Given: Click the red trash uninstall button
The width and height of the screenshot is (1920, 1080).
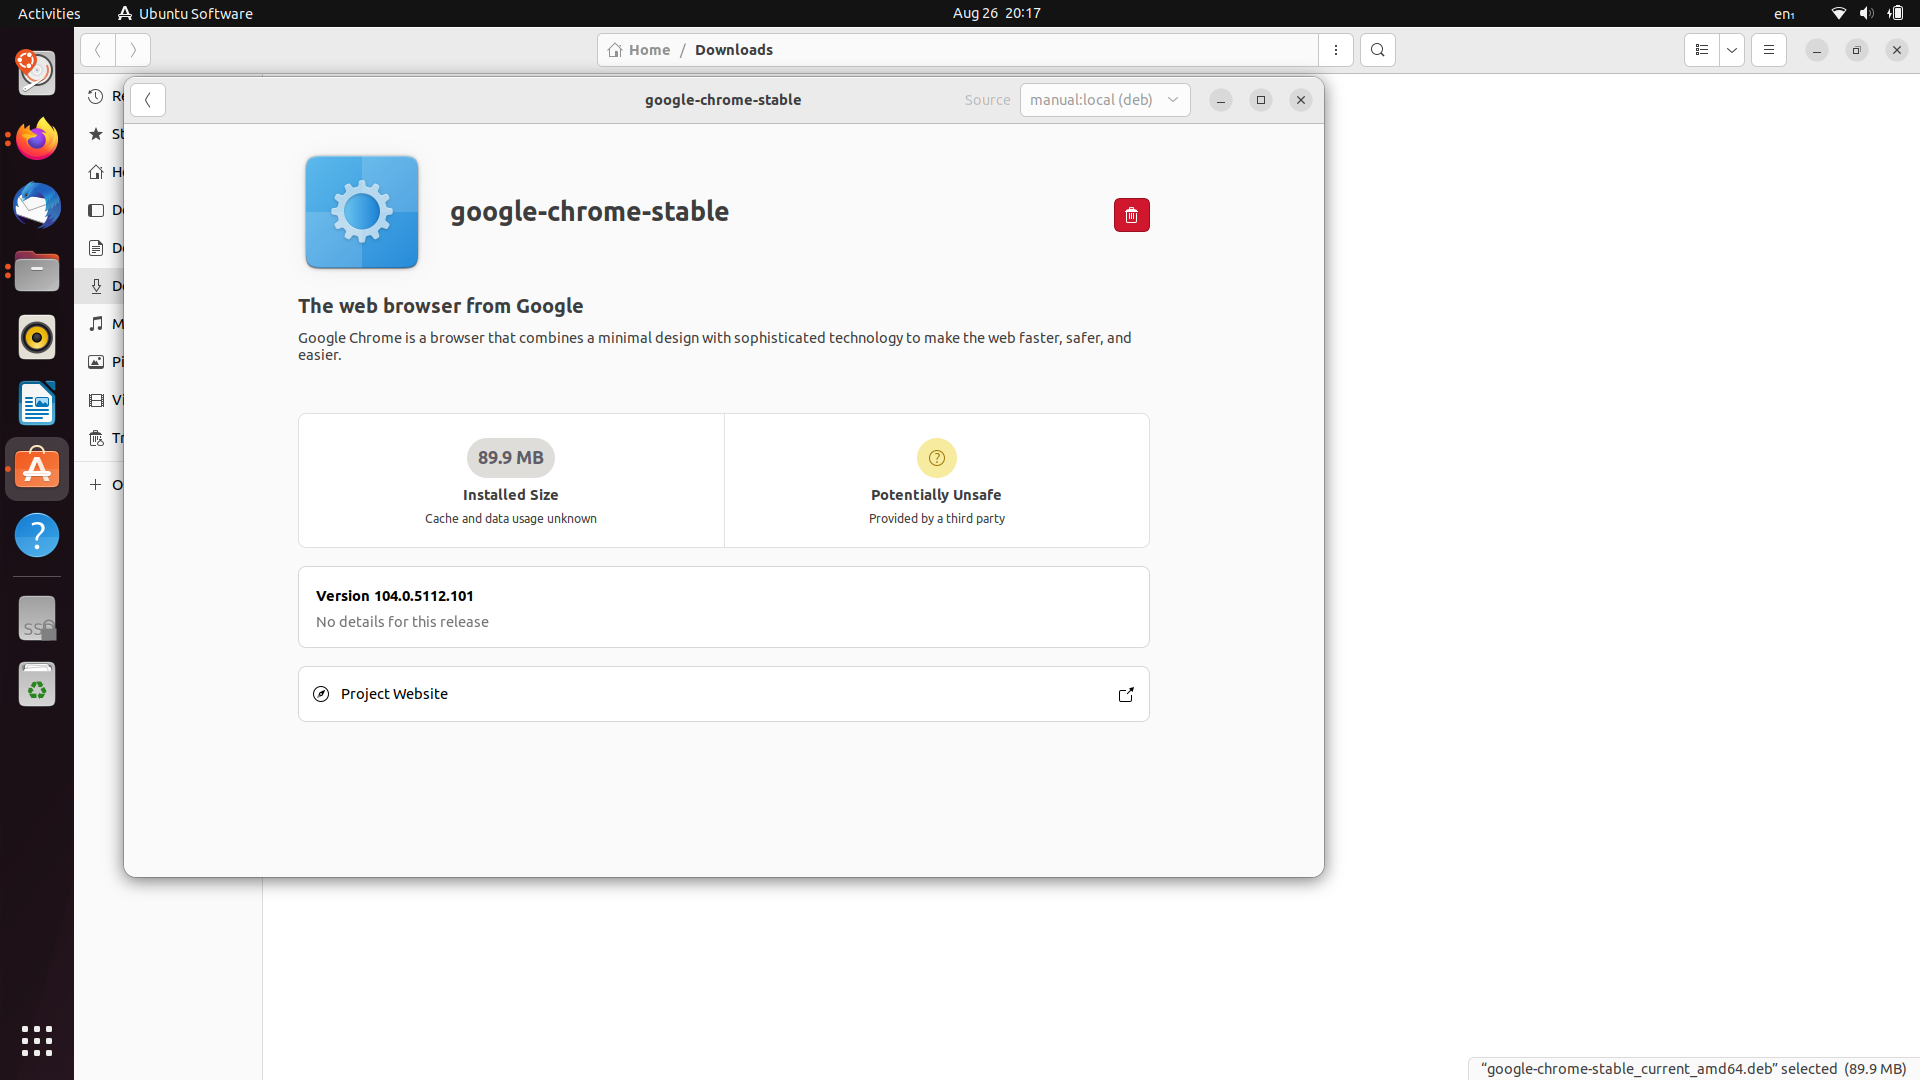Looking at the screenshot, I should 1131,215.
